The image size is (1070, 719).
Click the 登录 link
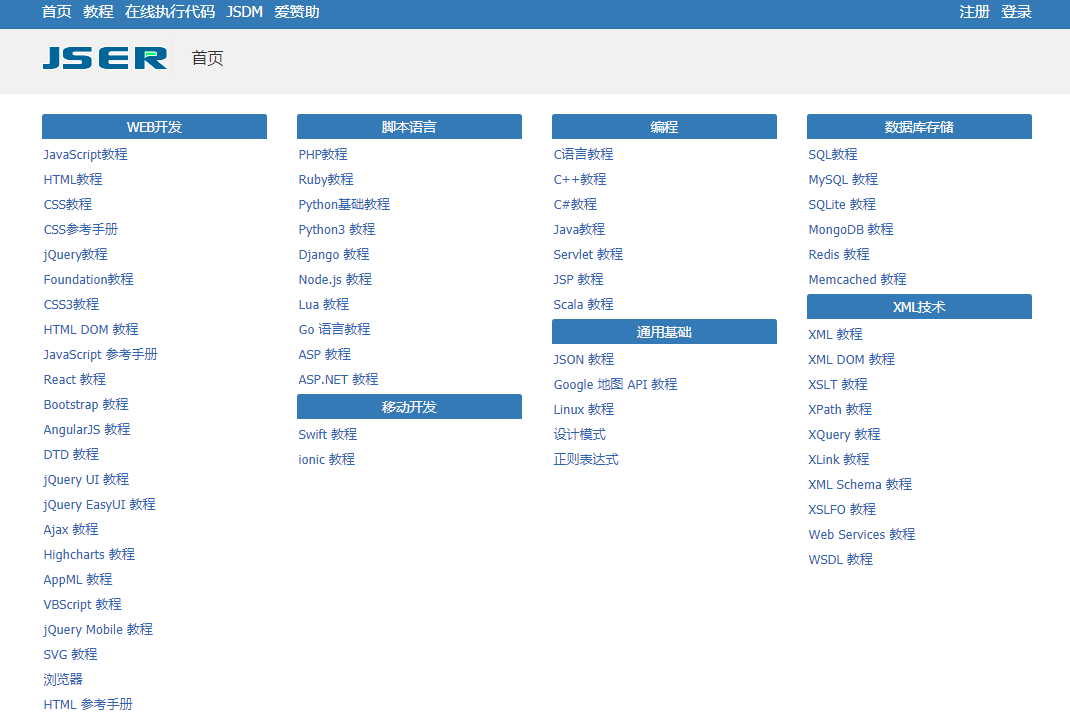point(1016,12)
